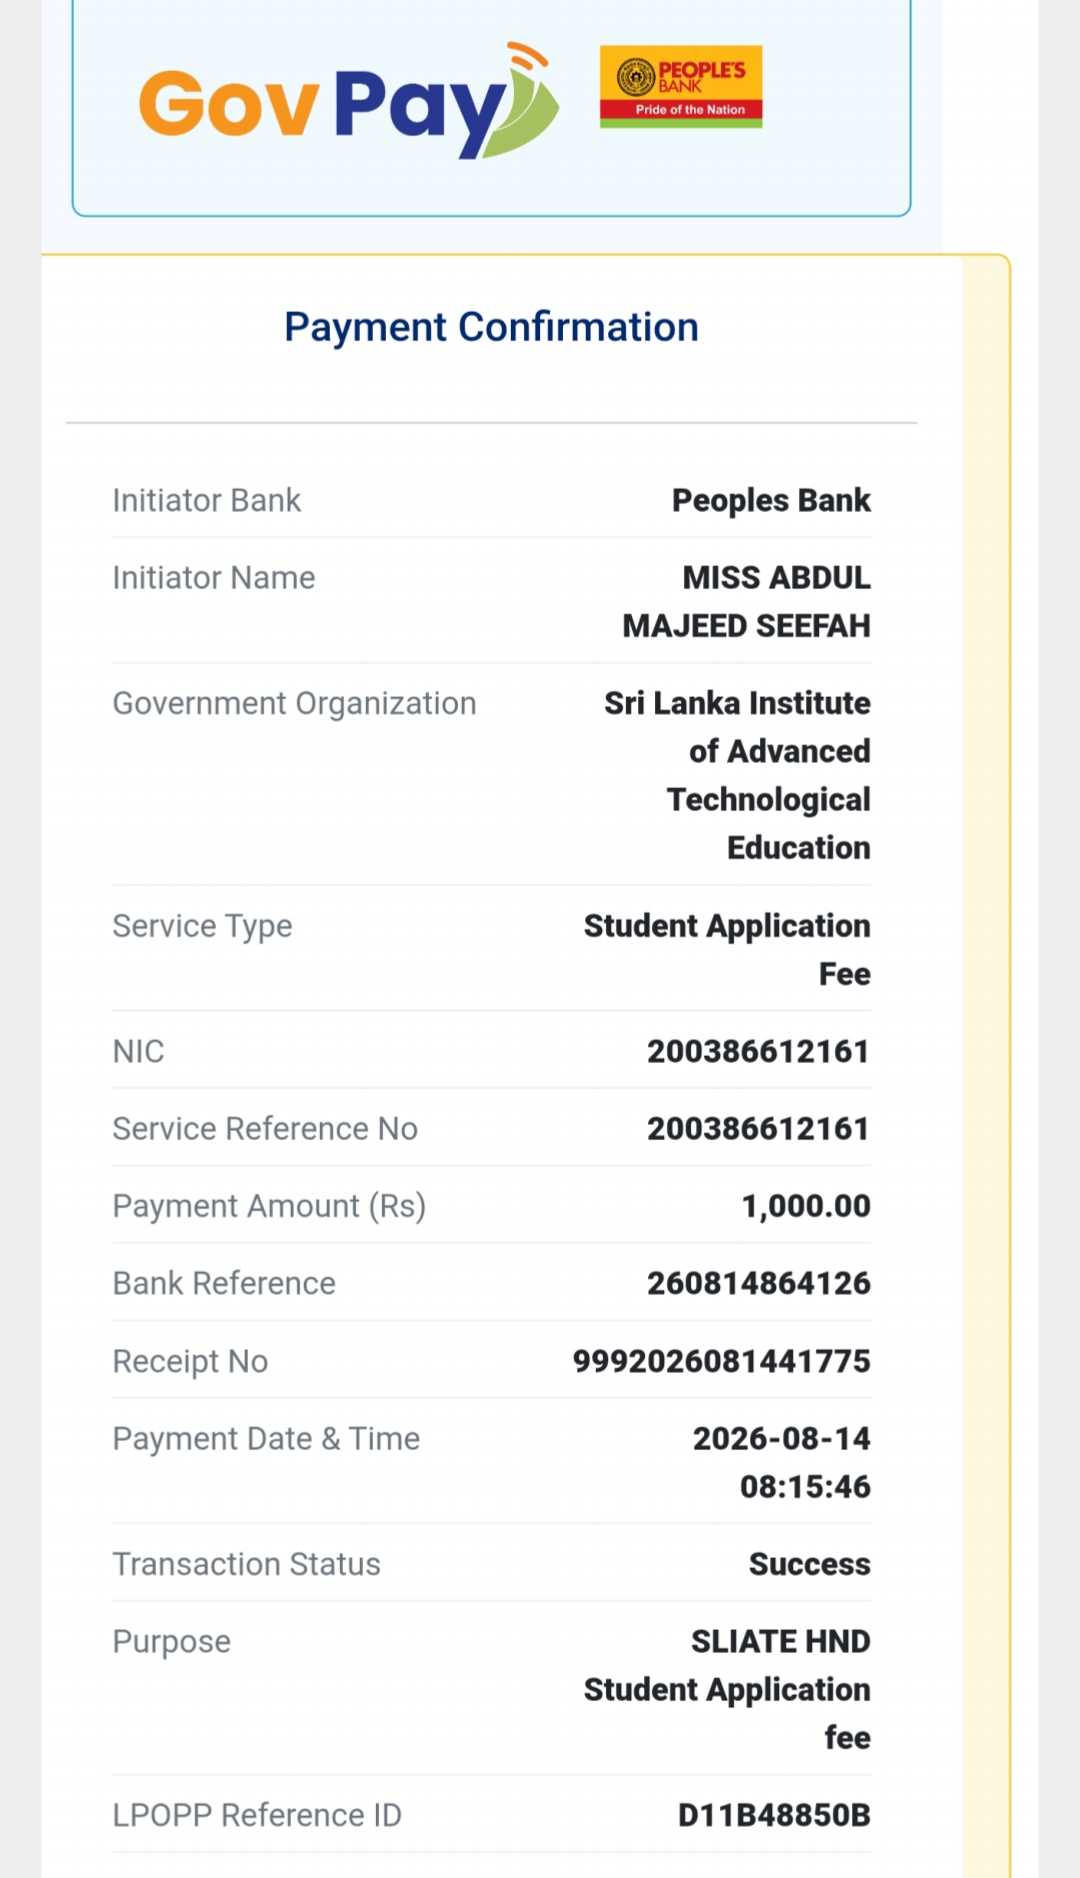Tap the Service Type value Student Application Fee

727,949
